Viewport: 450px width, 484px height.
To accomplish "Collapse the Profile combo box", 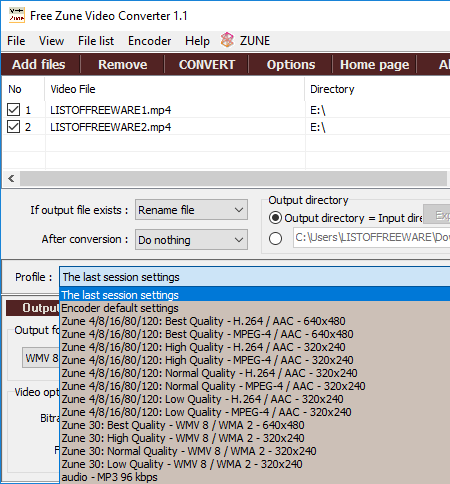I will tap(255, 277).
